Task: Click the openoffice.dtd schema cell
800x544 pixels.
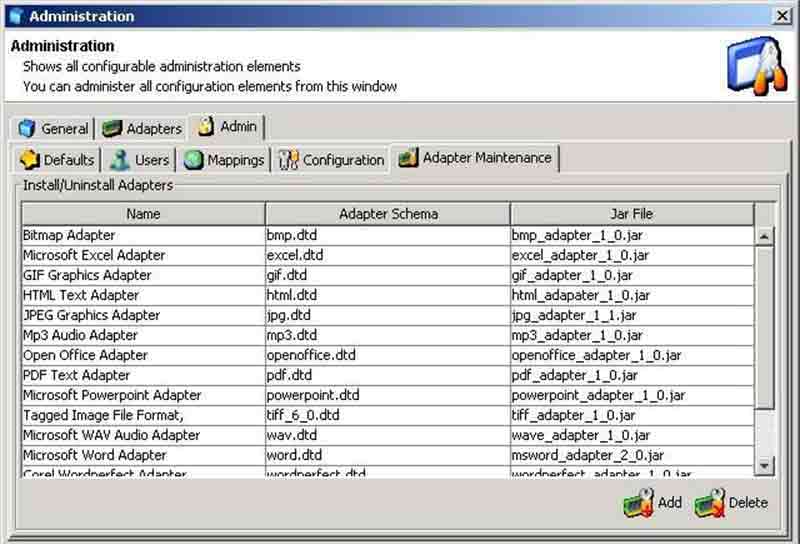Action: pos(387,355)
